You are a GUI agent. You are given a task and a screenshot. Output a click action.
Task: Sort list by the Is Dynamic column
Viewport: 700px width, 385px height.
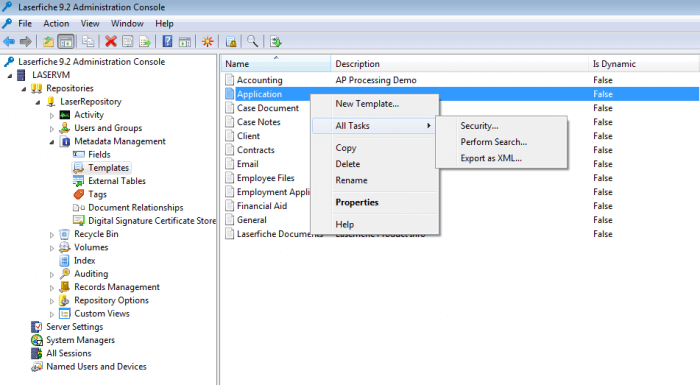tap(644, 64)
